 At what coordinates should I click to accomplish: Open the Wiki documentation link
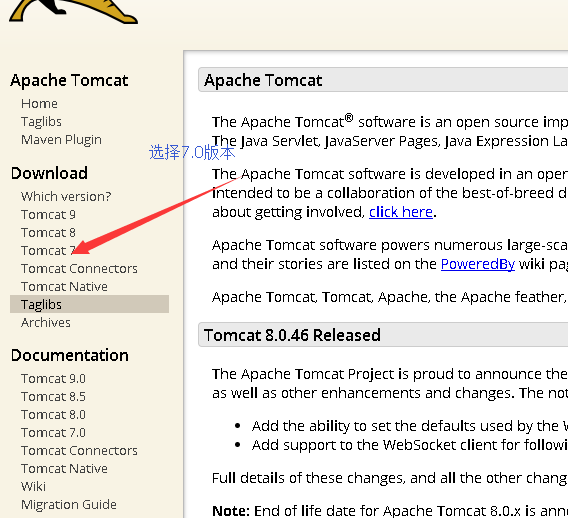(33, 487)
